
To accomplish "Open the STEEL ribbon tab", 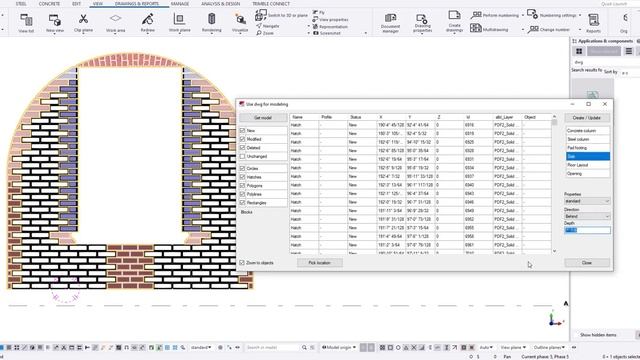I will click(21, 4).
